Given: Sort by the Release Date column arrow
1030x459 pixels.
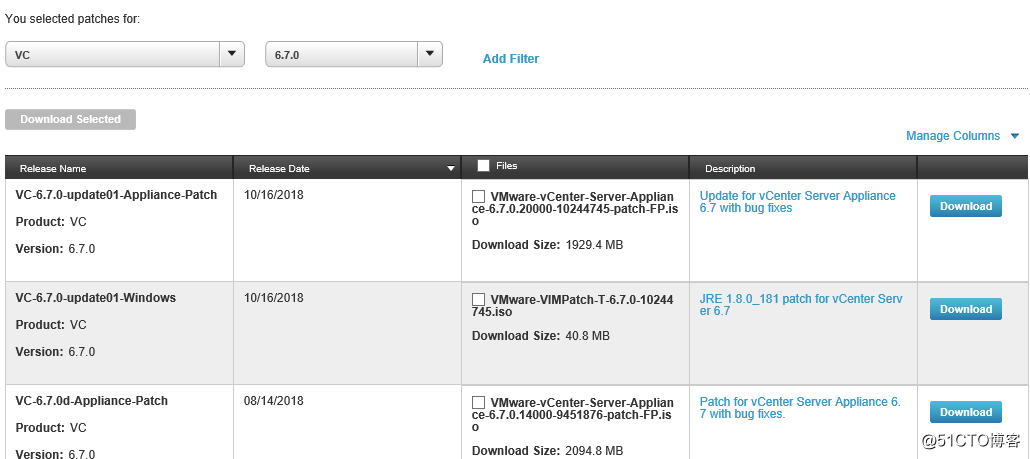Looking at the screenshot, I should tap(451, 169).
